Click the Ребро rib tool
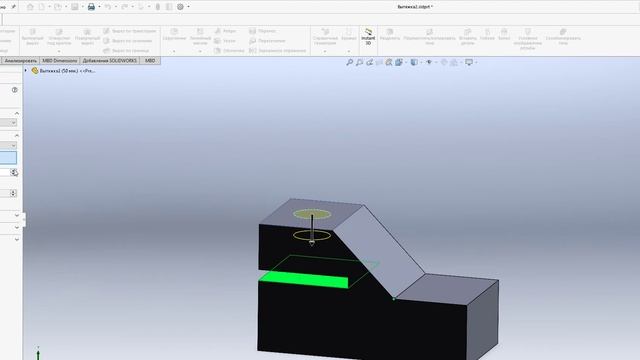The image size is (640, 360). [x=225, y=31]
